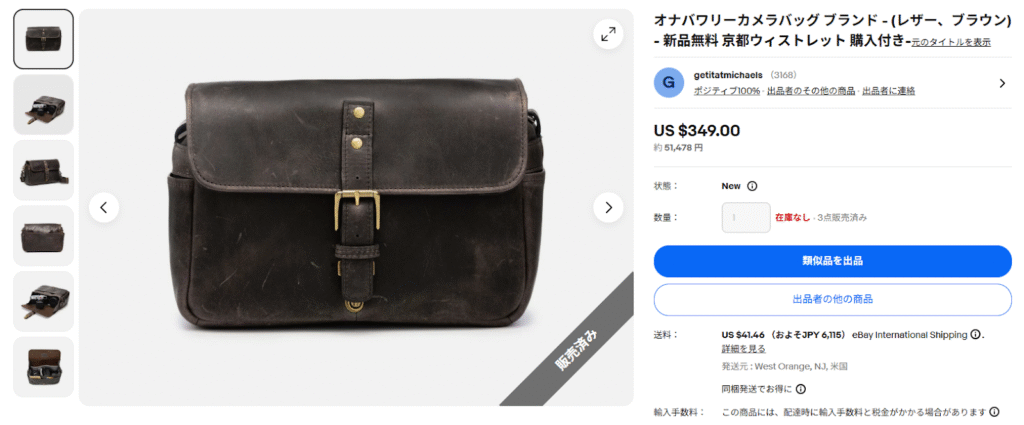1024x425 pixels.
Task: Expand the product image to fullscreen
Action: point(608,35)
